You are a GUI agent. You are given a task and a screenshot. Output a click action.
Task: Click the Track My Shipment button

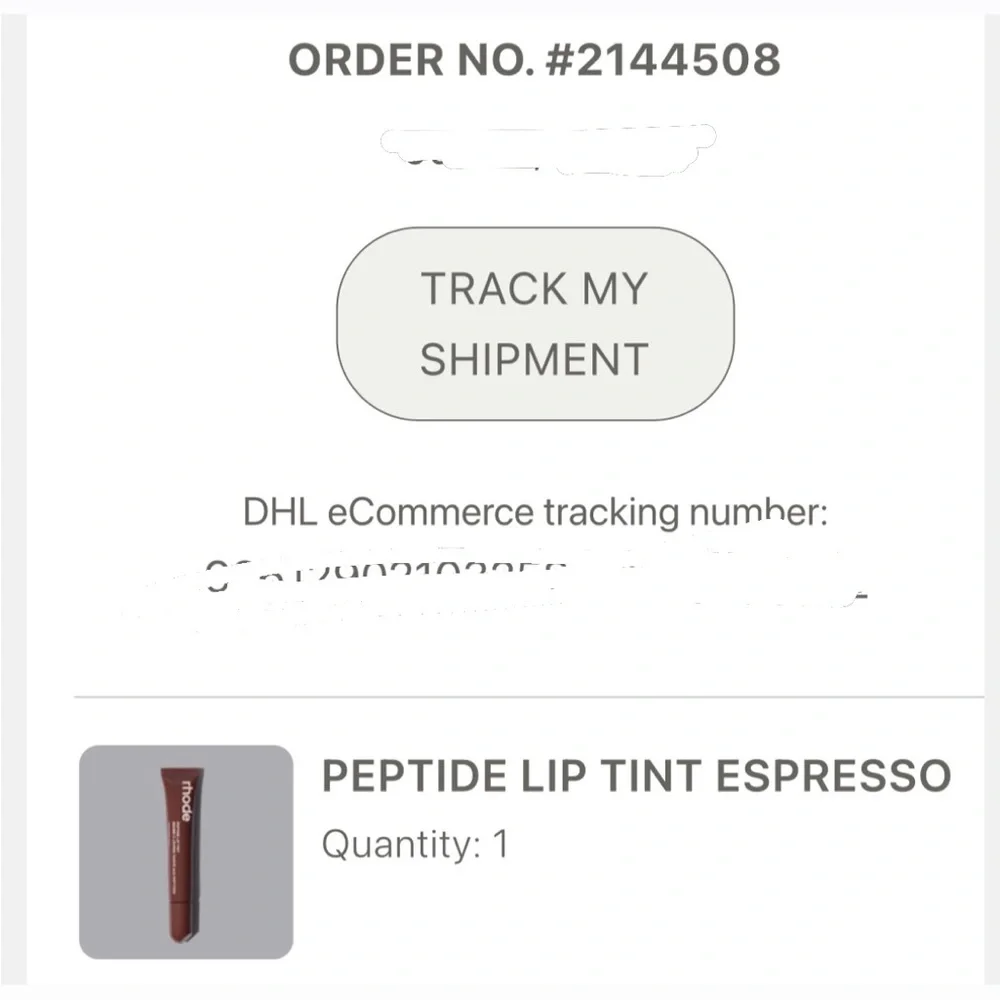(x=535, y=323)
